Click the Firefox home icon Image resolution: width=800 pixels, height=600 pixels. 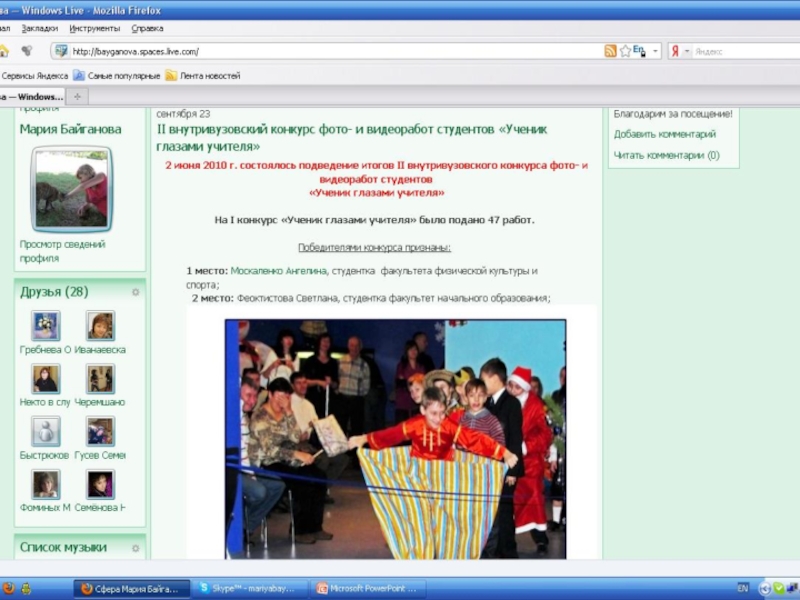pyautogui.click(x=4, y=51)
